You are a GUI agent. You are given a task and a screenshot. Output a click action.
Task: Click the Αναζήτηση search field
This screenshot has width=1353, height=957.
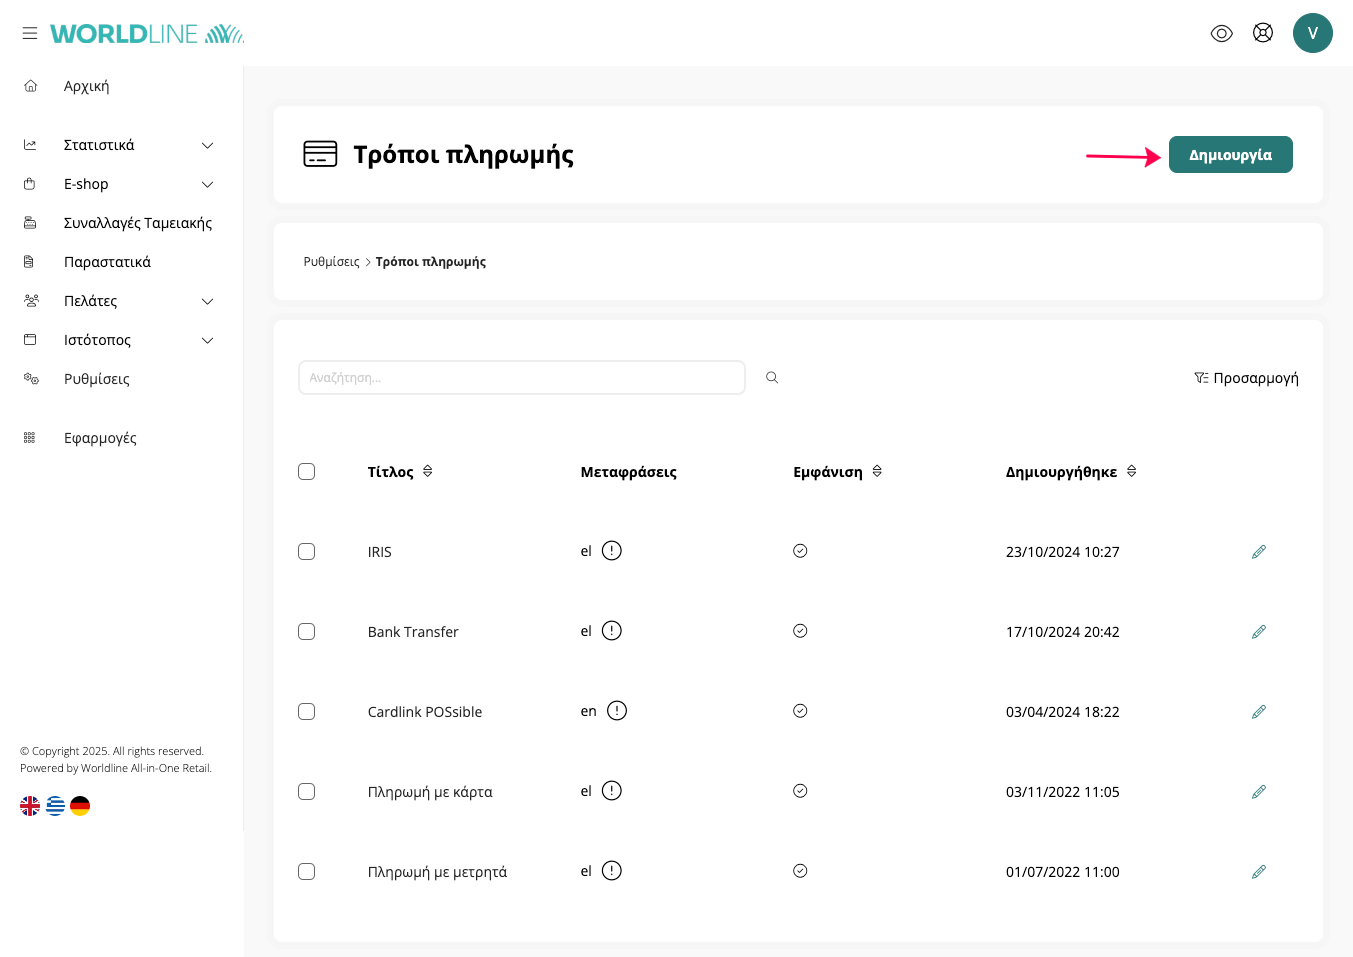point(521,378)
